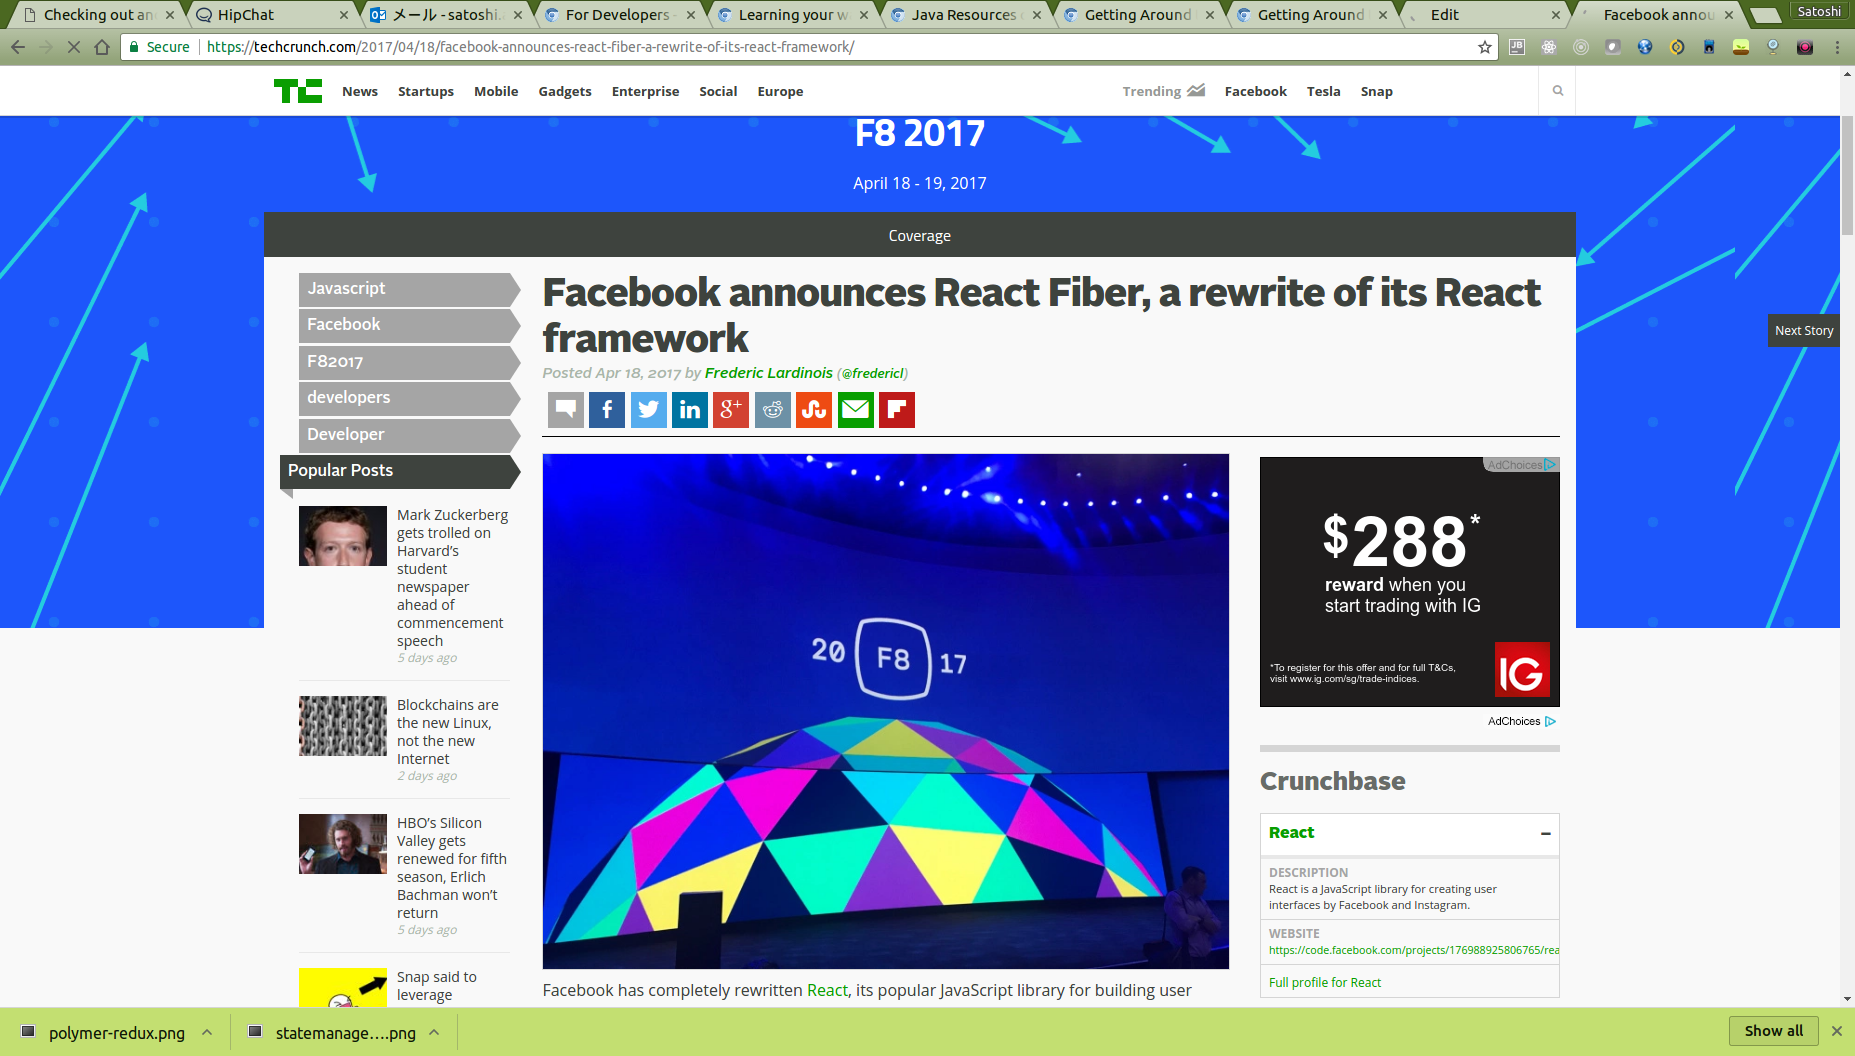
Task: Click the Blockchains post thumbnail
Action: coord(343,726)
